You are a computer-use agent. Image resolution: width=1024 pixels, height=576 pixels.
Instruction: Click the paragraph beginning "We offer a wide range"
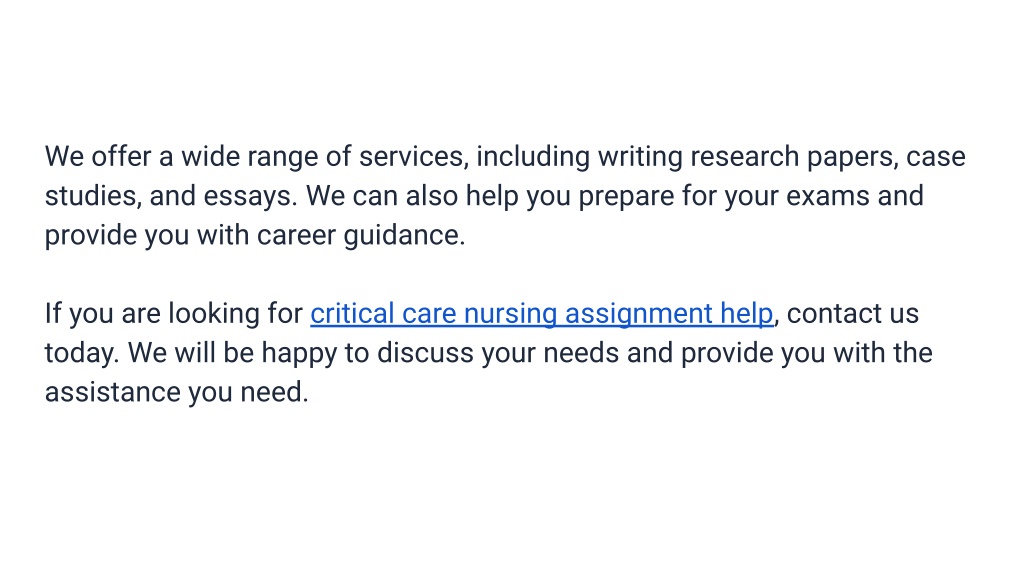[x=505, y=196]
